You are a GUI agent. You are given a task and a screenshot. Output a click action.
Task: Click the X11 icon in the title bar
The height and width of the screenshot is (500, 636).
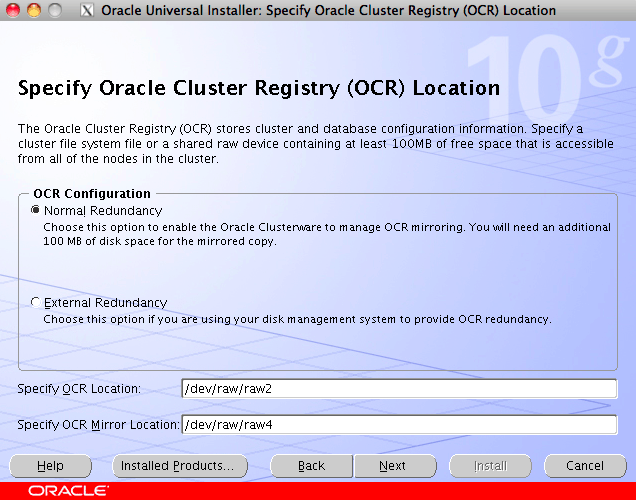(87, 11)
